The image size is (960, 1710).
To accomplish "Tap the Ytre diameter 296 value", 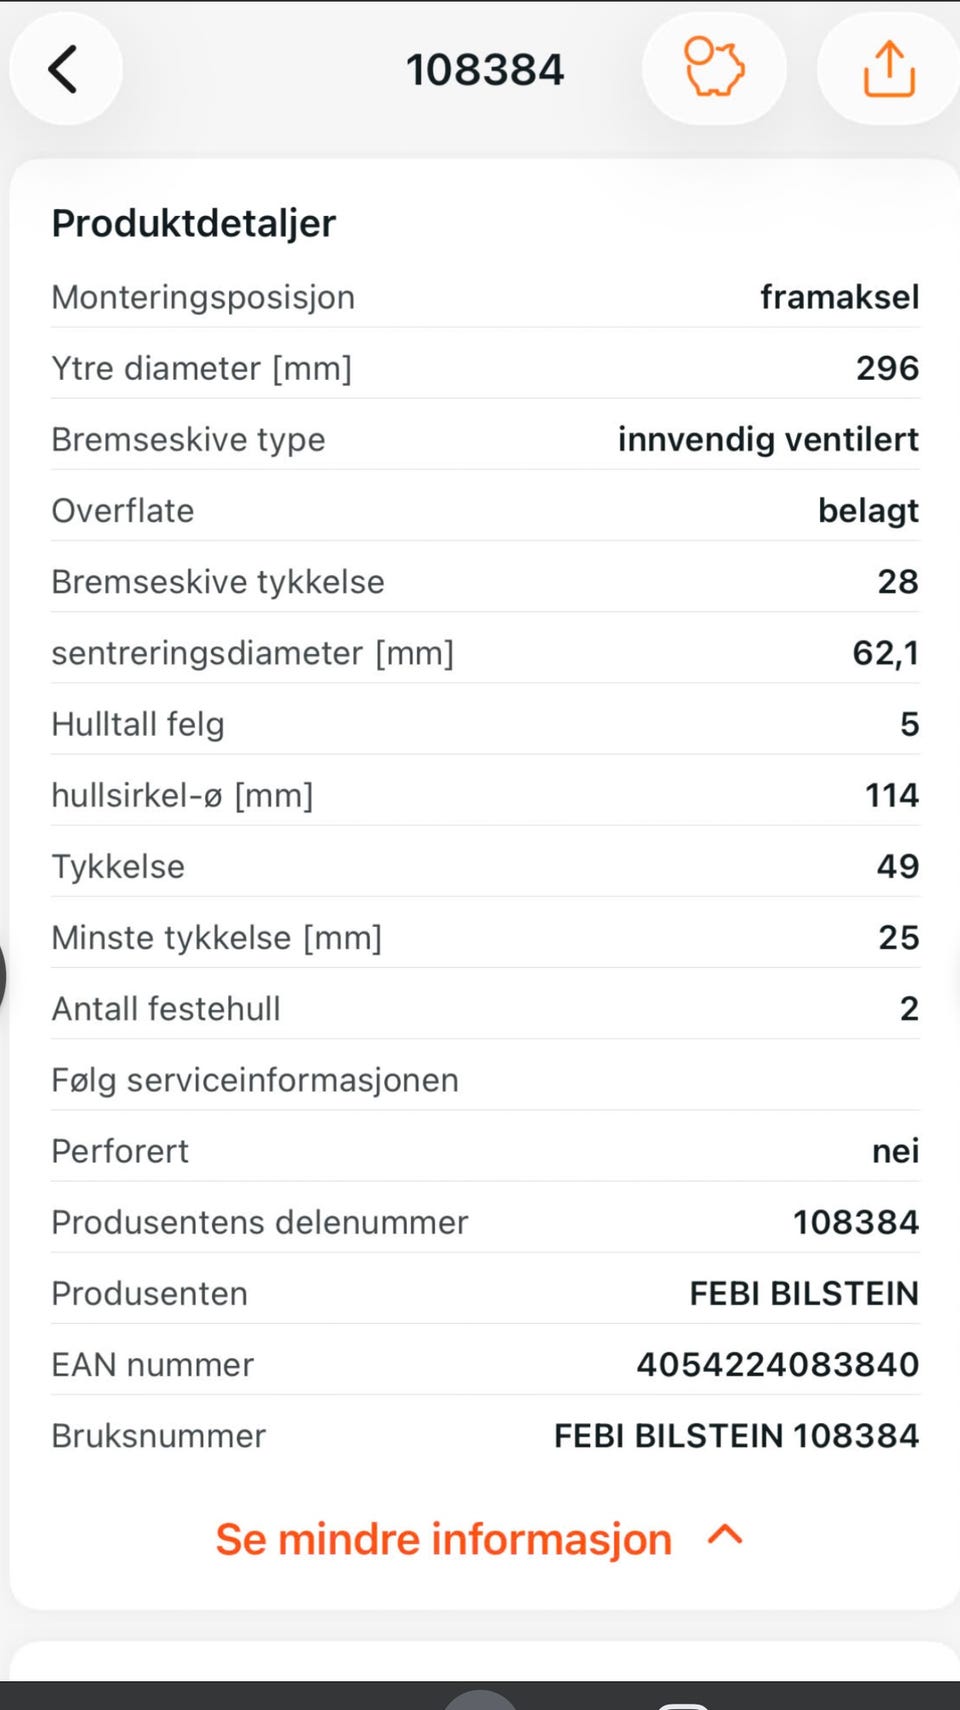I will 887,368.
